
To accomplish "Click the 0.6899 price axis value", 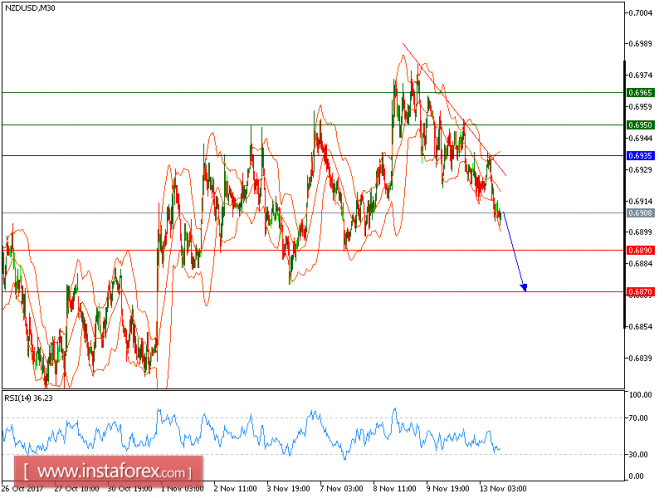I will coord(641,232).
